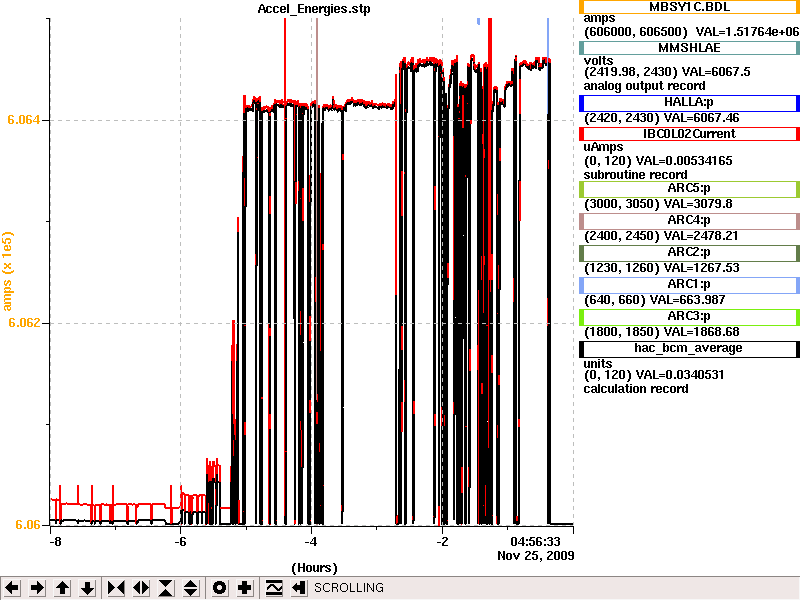Click the (Hours) x-axis title

pos(314,568)
